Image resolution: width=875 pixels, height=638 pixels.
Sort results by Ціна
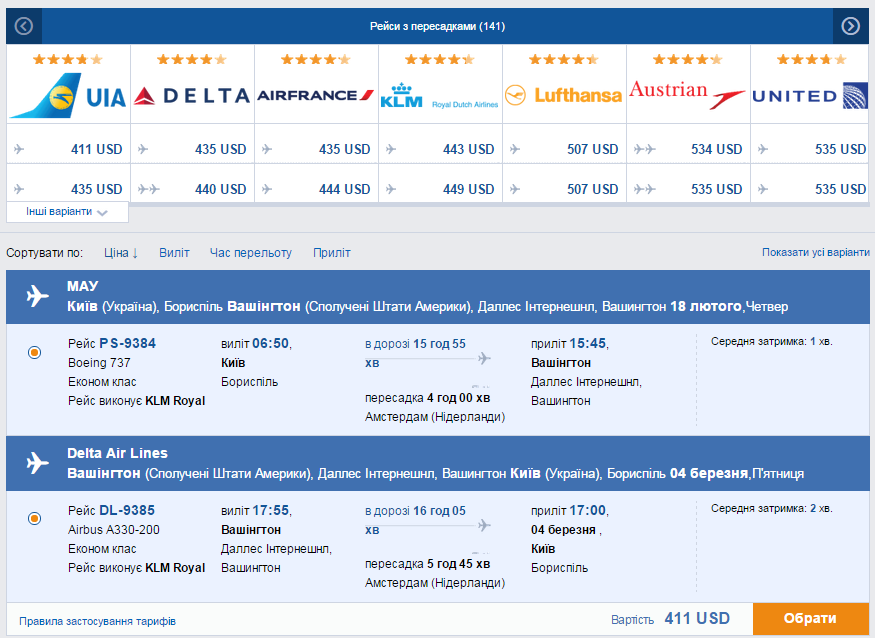pos(121,253)
